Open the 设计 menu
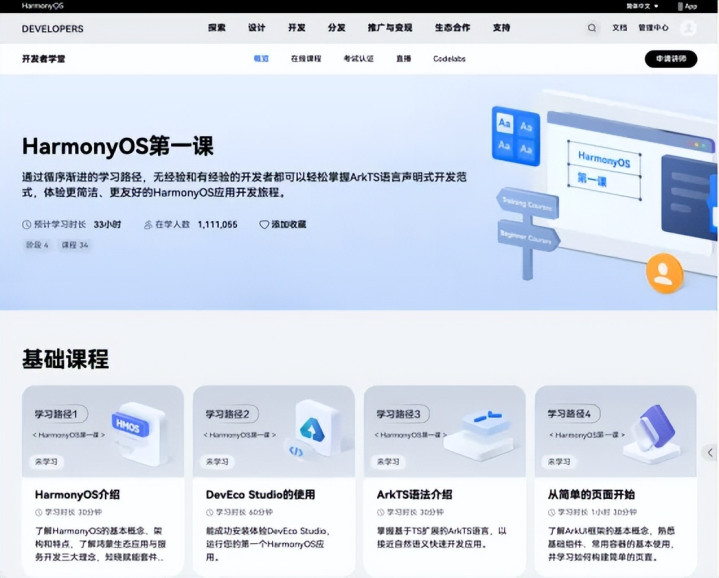Viewport: 719px width, 578px height. tap(257, 28)
